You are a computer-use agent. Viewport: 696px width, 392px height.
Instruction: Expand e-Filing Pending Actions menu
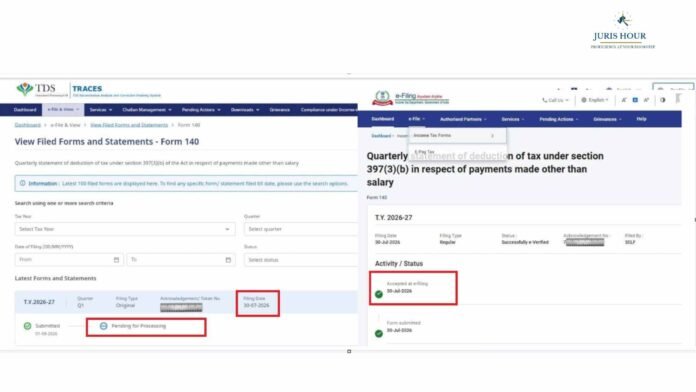click(559, 119)
